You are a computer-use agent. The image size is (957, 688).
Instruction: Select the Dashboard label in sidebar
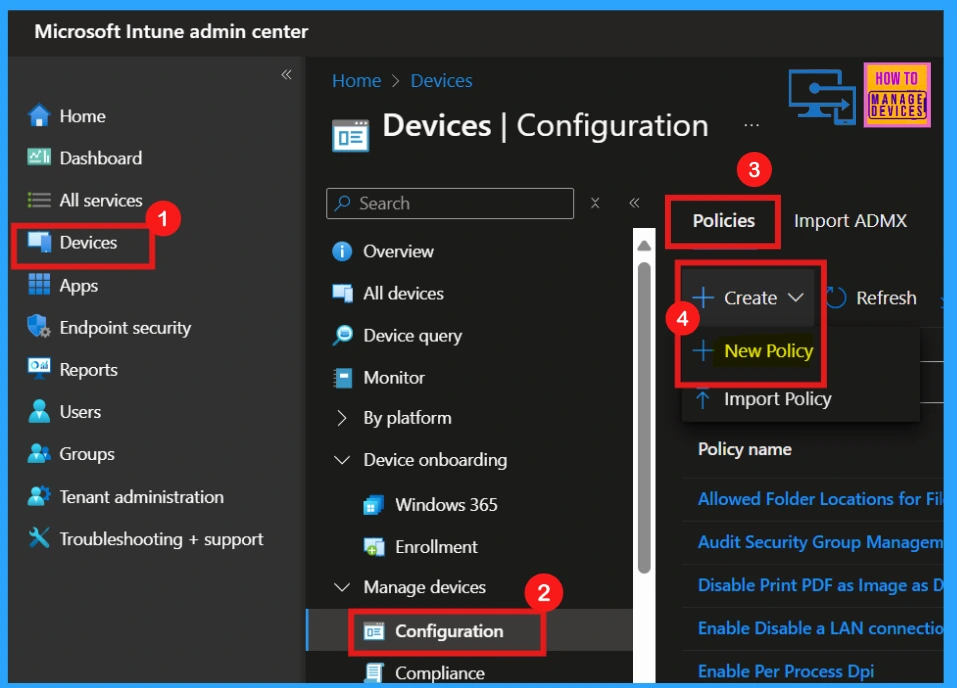click(x=101, y=158)
